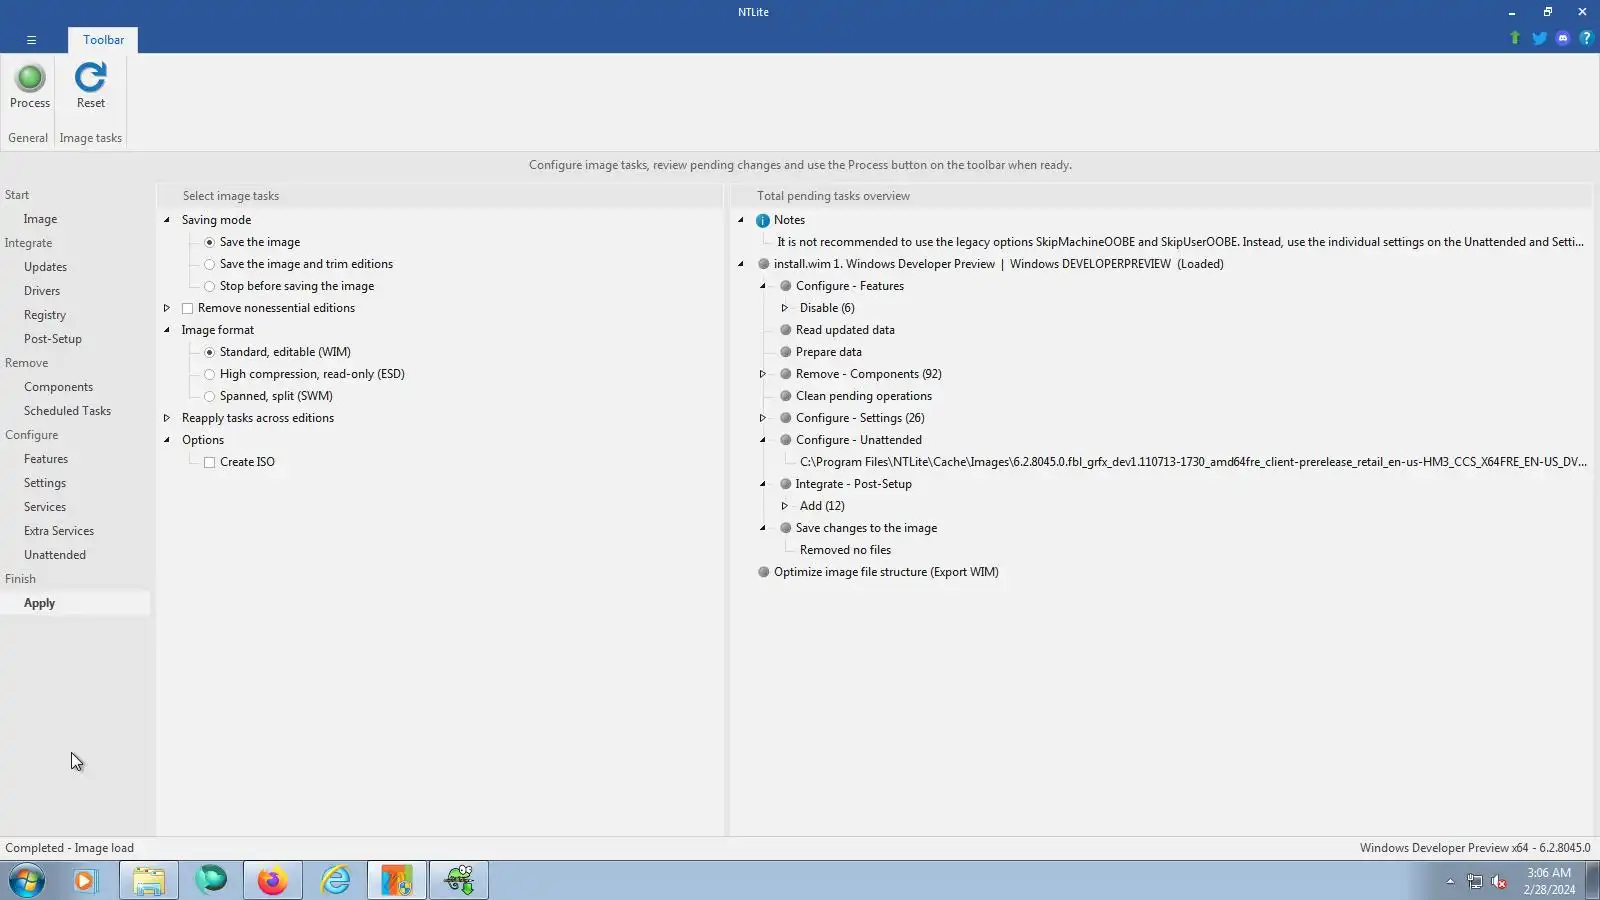The width and height of the screenshot is (1600, 900).
Task: Select Spanned, split (SWM) format
Action: [209, 396]
